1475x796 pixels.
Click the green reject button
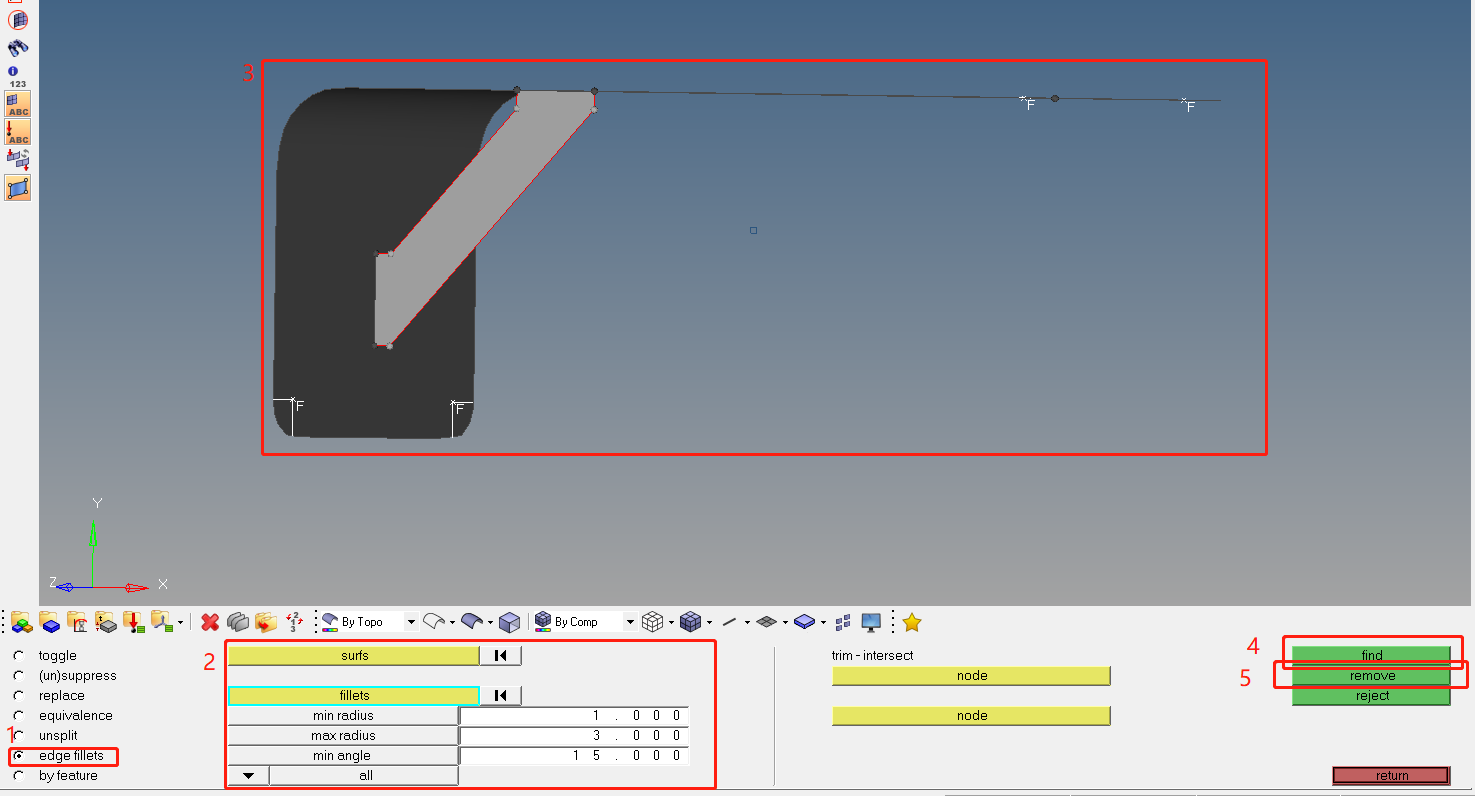(x=1371, y=696)
